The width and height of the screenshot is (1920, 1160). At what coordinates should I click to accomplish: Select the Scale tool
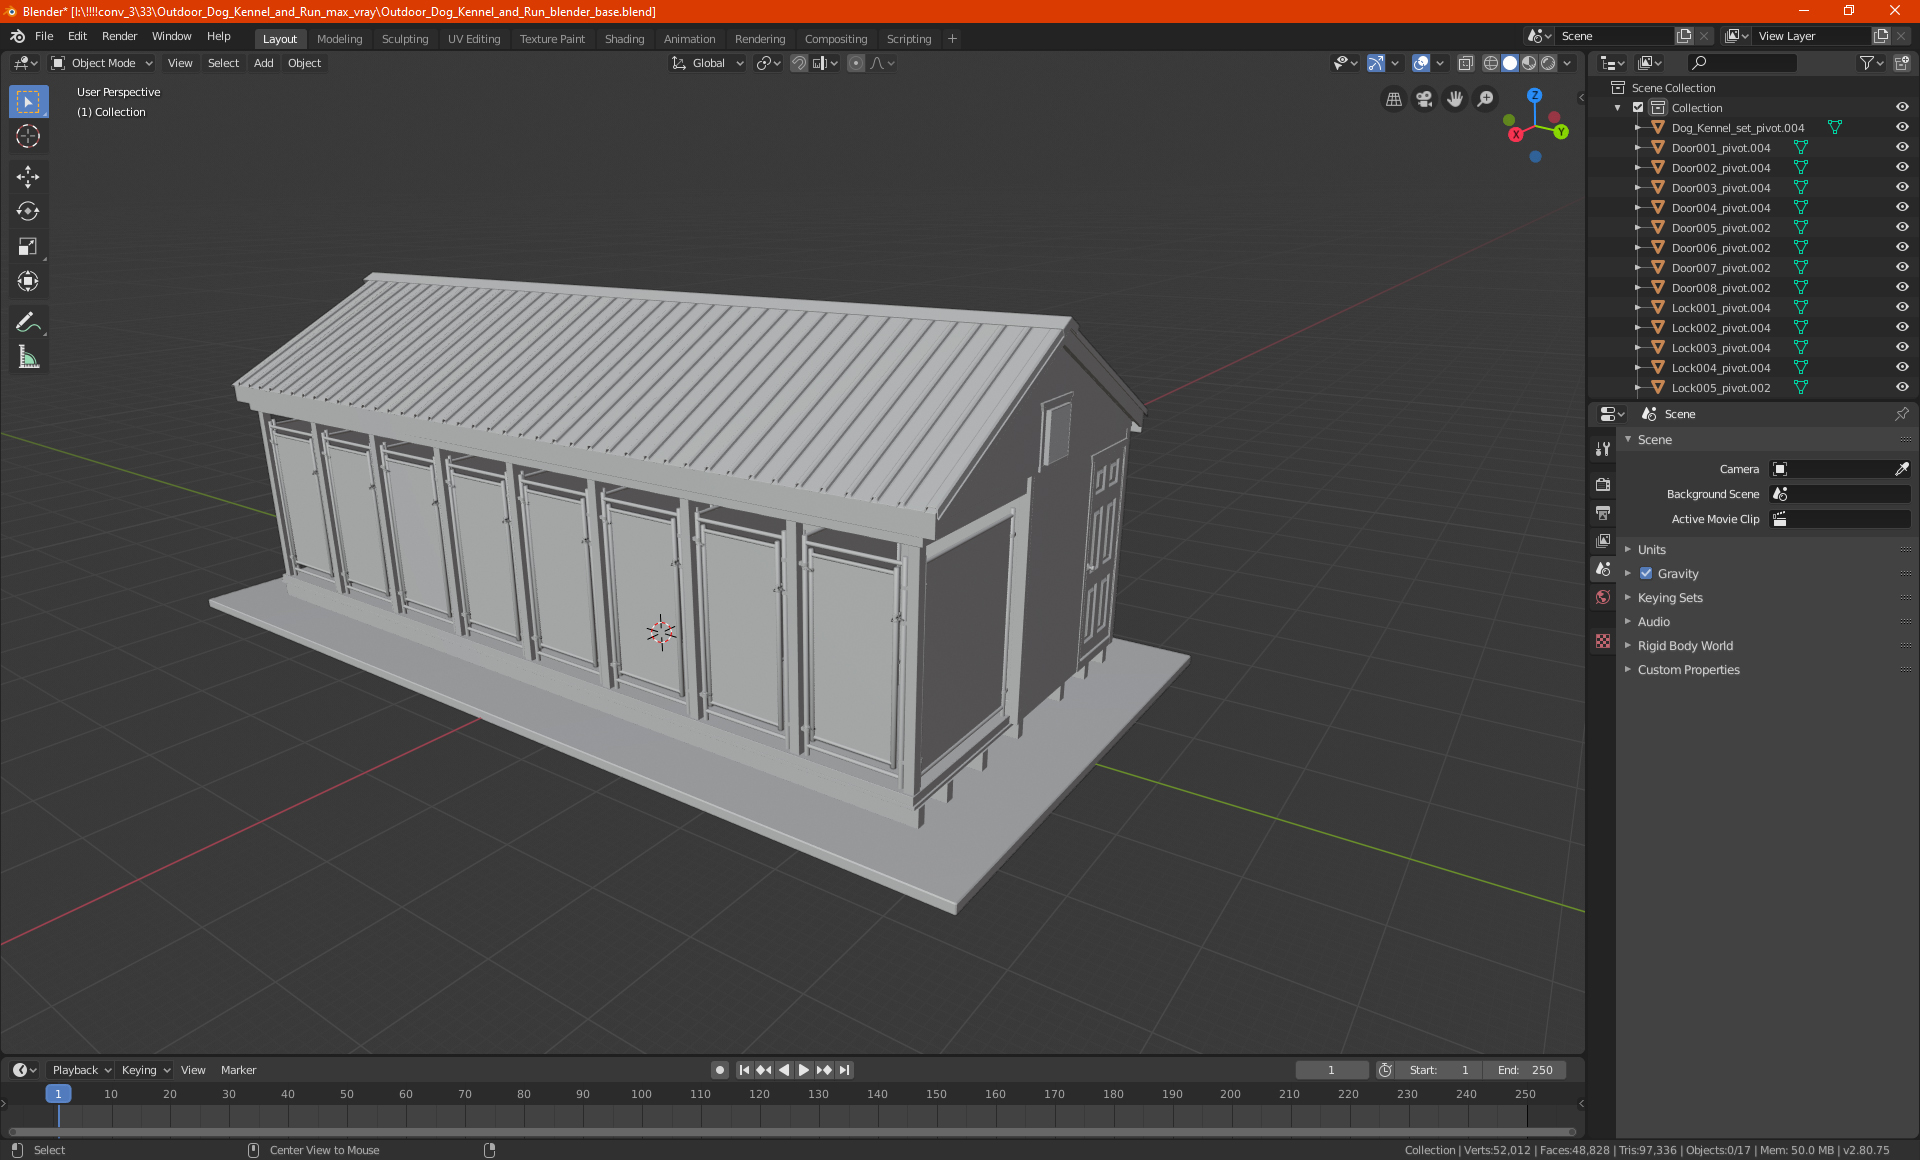click(28, 246)
